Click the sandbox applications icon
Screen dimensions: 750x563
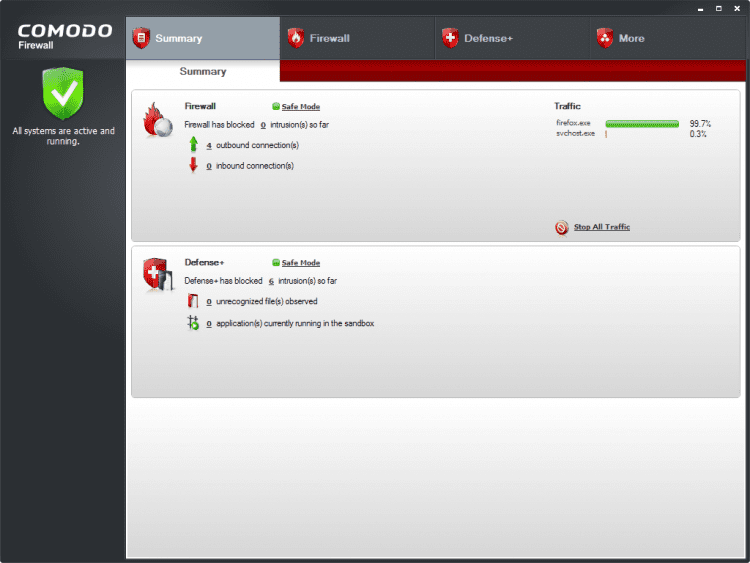(x=193, y=323)
